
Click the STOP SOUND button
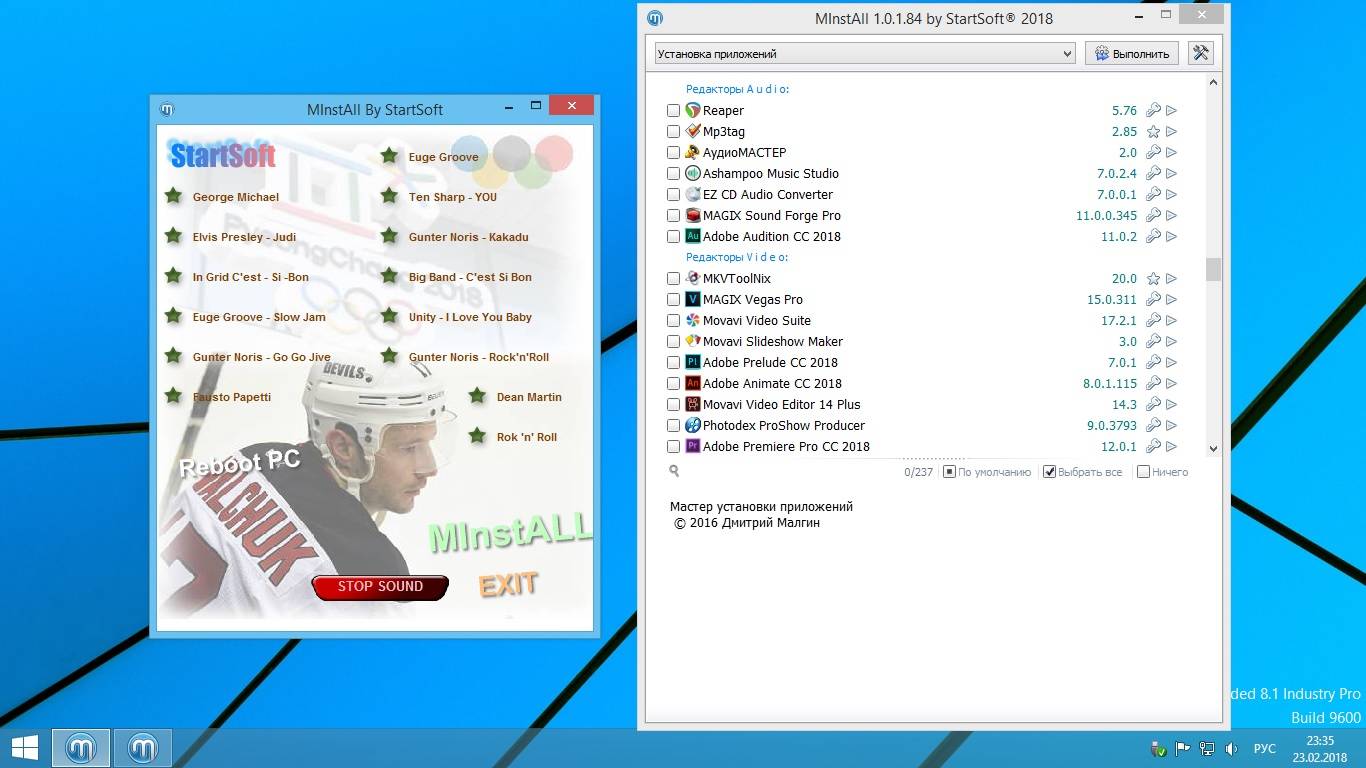pos(380,587)
